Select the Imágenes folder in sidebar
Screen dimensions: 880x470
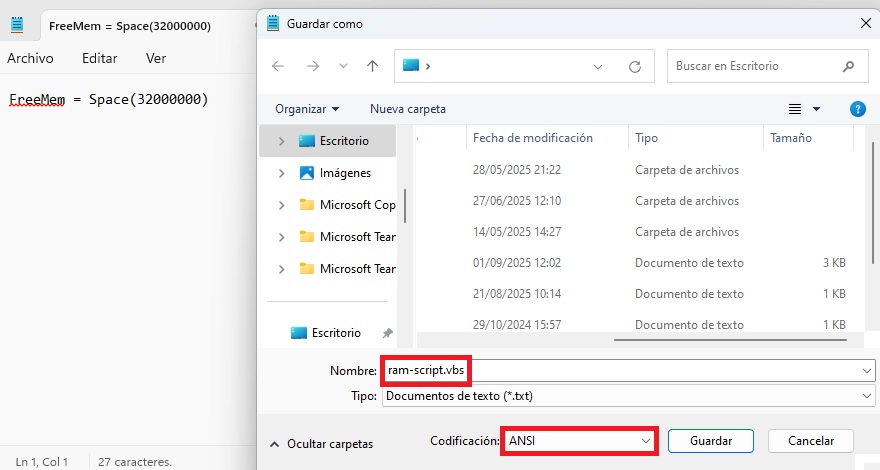point(345,173)
